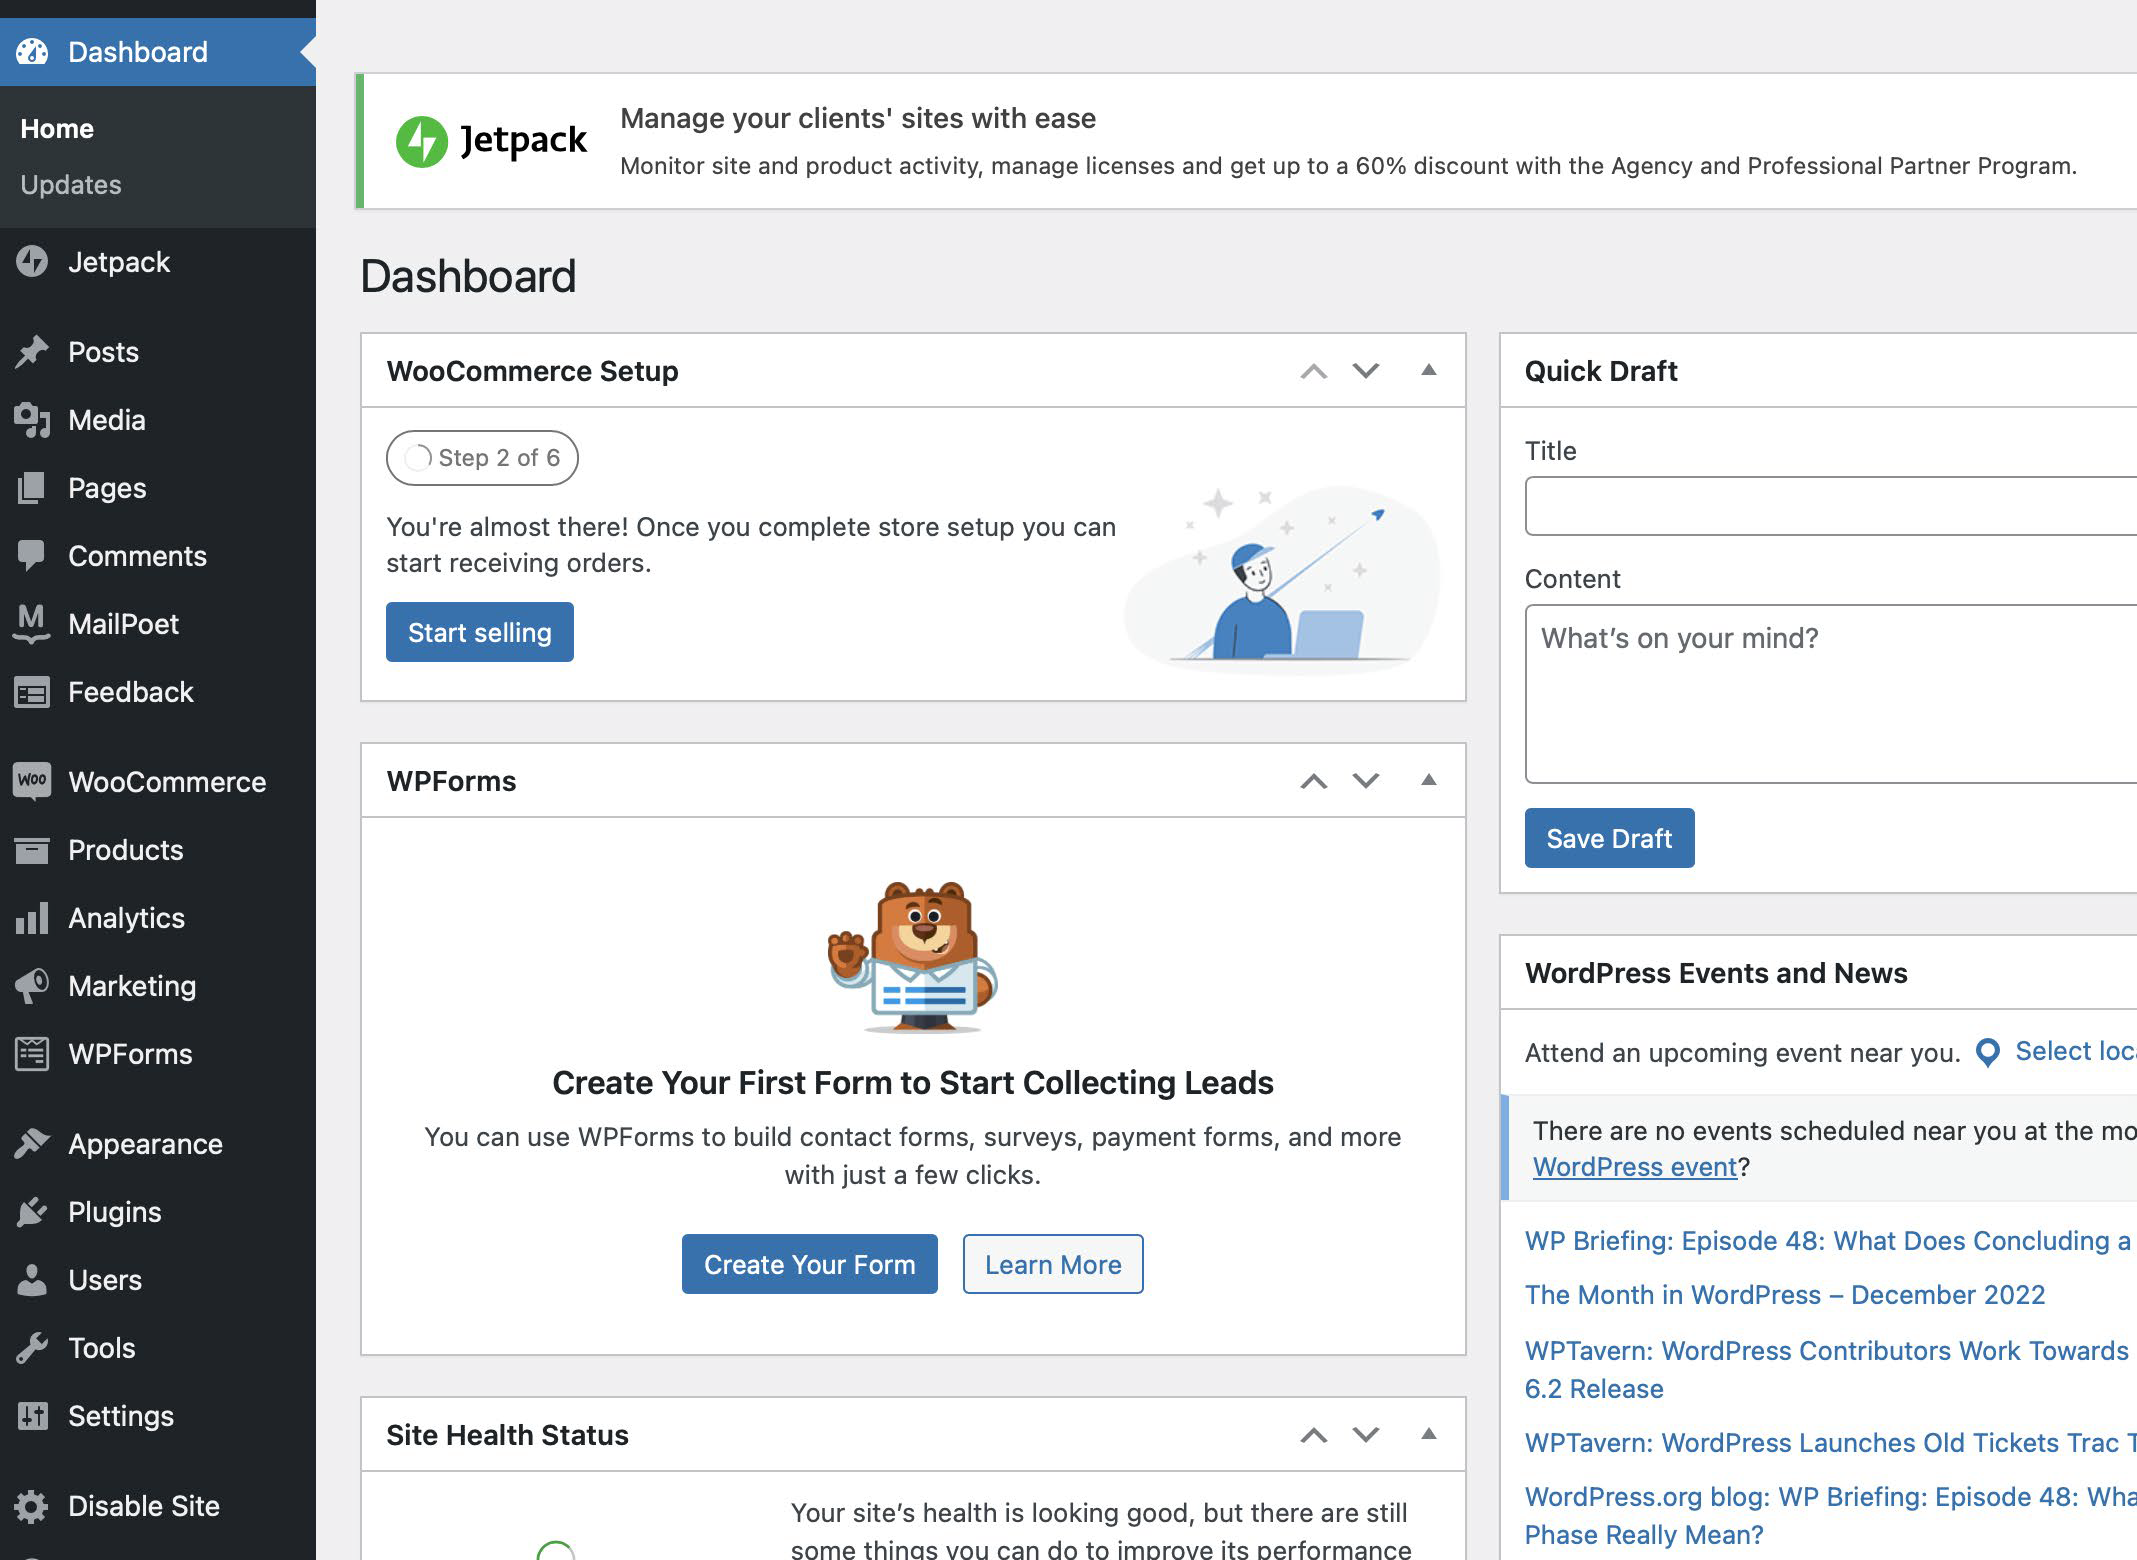Viewport: 2137px width, 1560px height.
Task: Open the WooCommerce menu label
Action: tap(167, 782)
